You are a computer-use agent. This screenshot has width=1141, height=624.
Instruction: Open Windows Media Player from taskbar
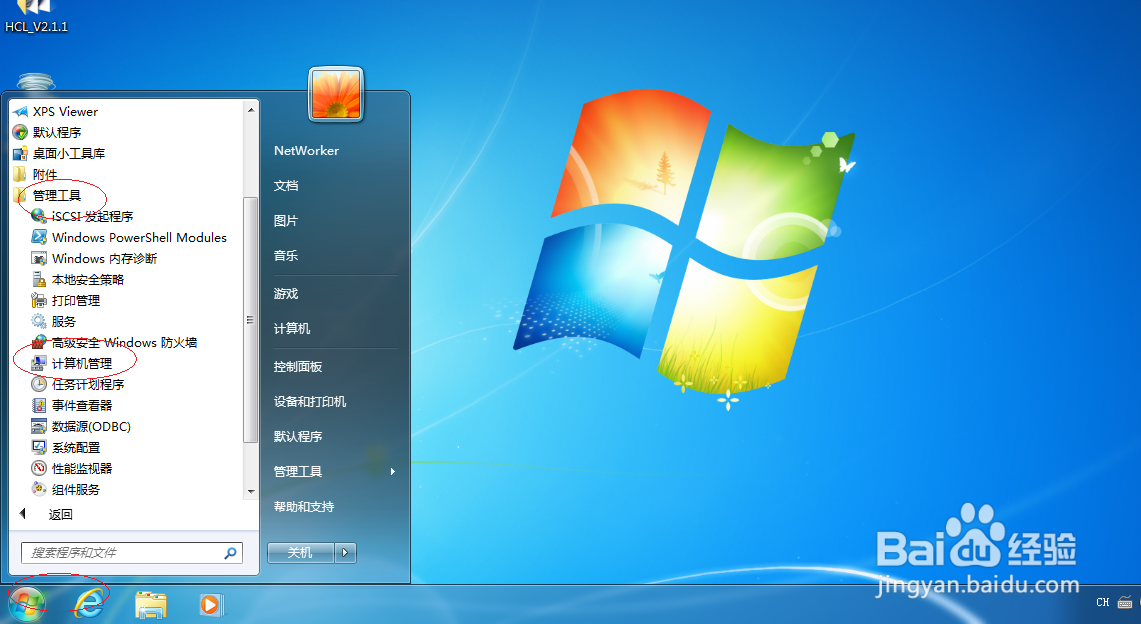212,604
